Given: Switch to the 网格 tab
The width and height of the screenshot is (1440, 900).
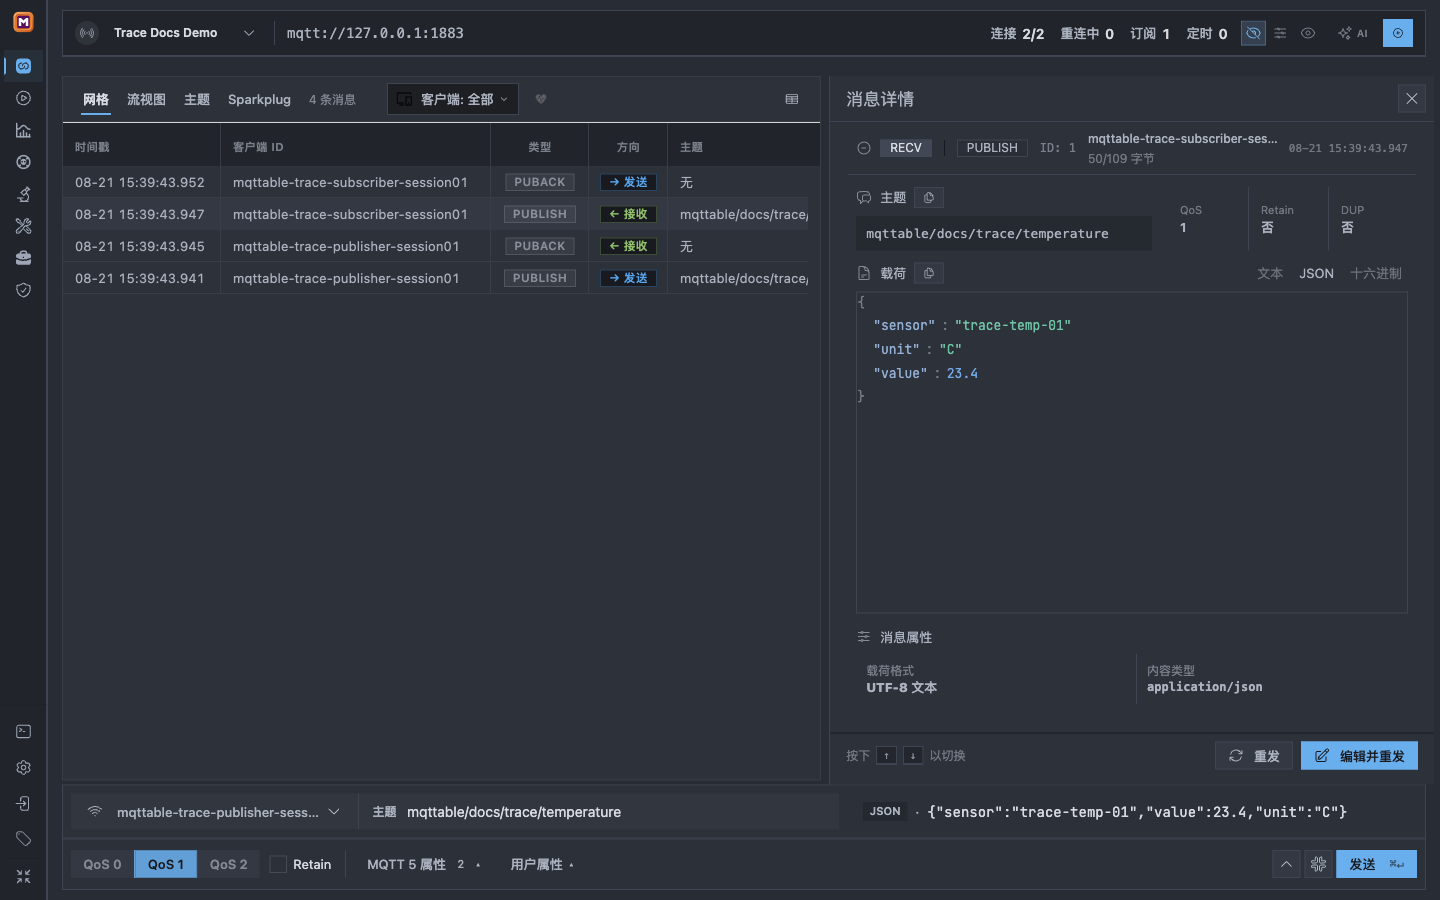Looking at the screenshot, I should point(96,99).
